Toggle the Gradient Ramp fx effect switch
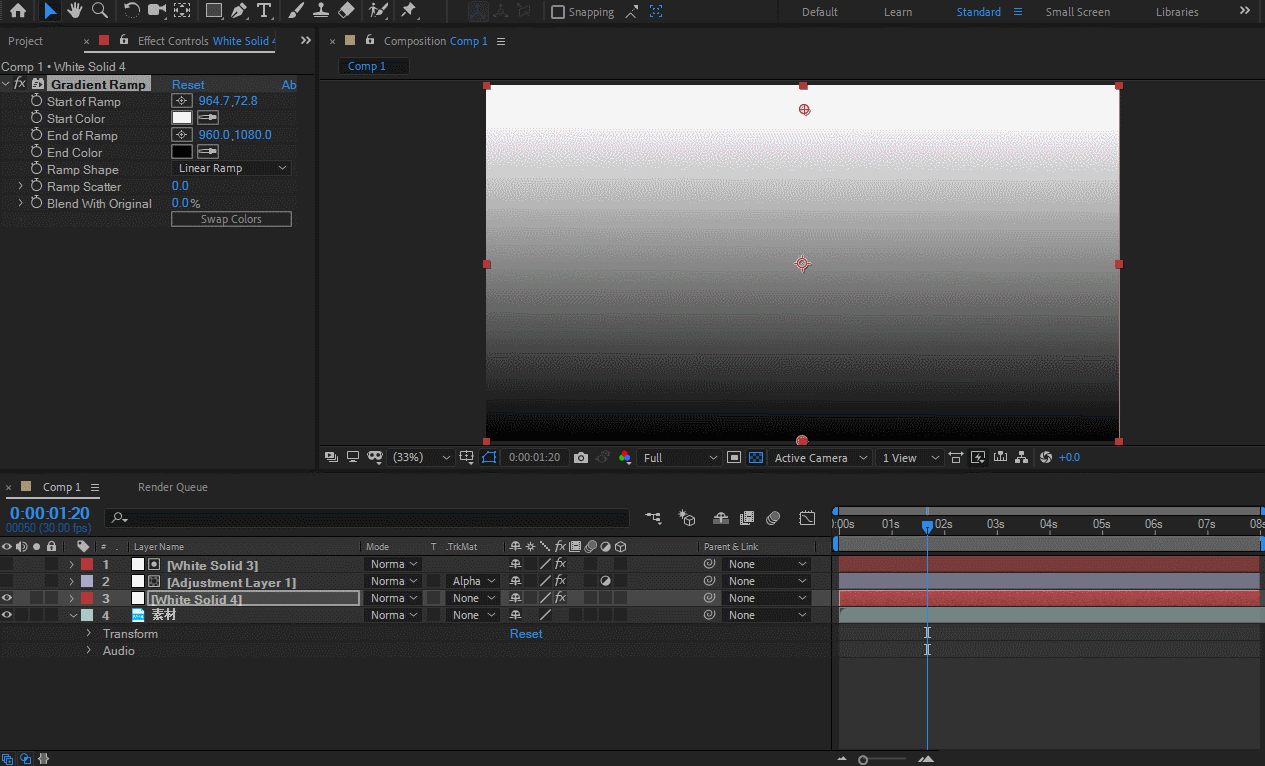This screenshot has height=766, width=1265. pyautogui.click(x=20, y=84)
